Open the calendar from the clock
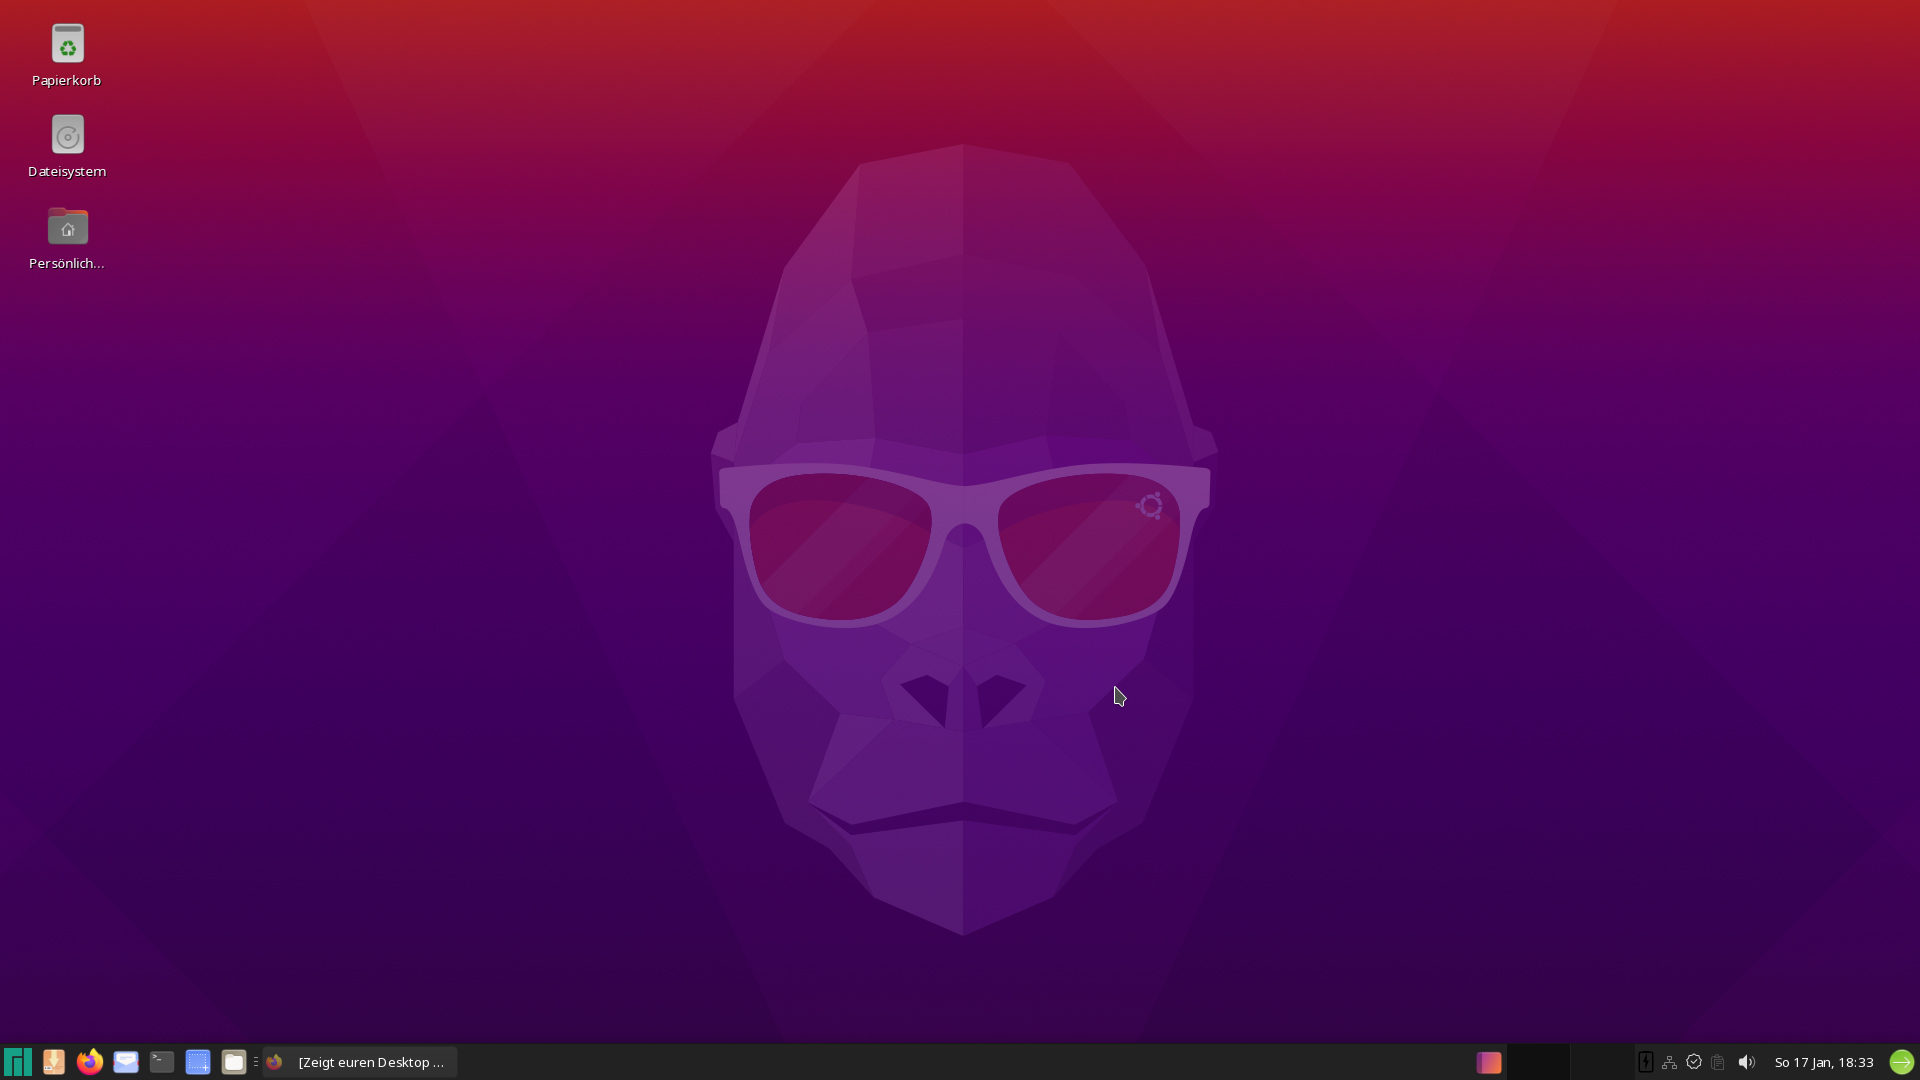 [1823, 1062]
